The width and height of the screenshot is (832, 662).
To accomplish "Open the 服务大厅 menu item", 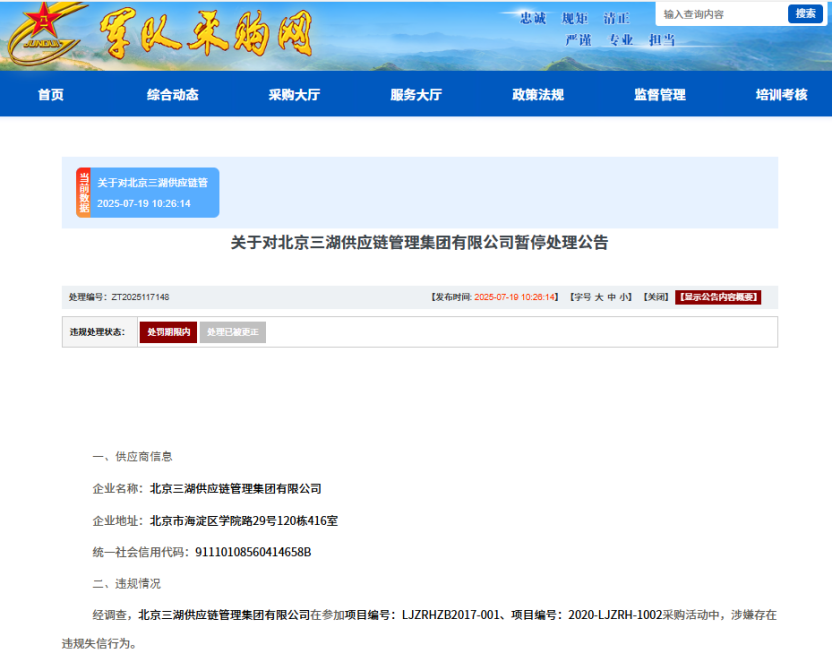I will click(x=416, y=94).
